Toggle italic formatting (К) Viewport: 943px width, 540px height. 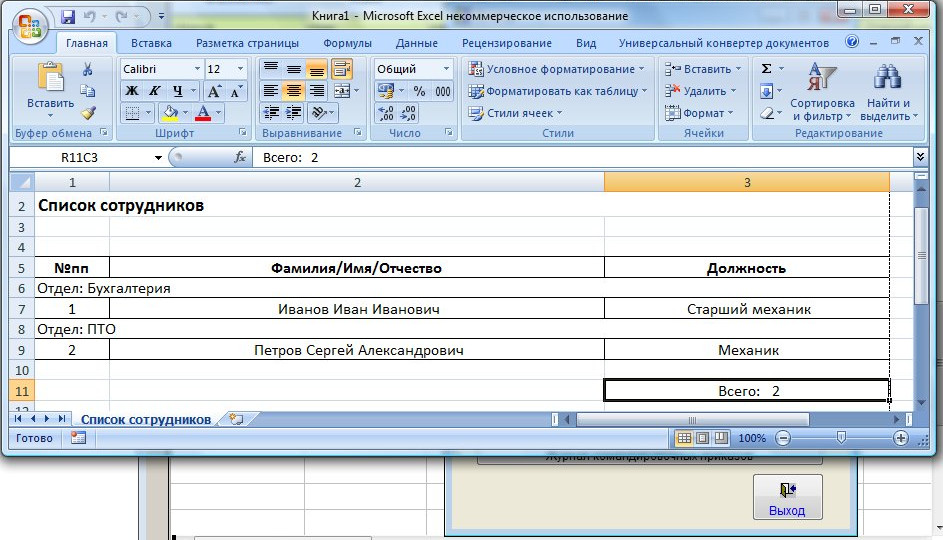pyautogui.click(x=155, y=91)
